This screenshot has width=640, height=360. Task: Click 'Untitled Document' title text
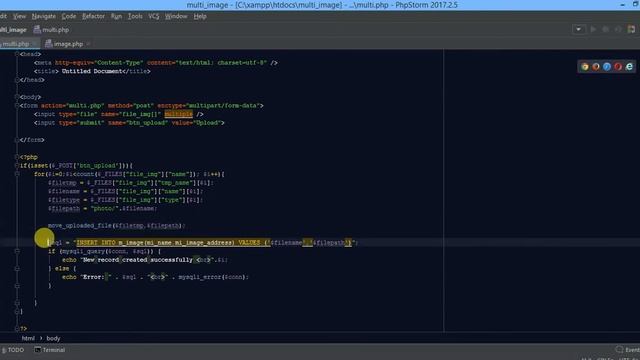click(x=93, y=71)
